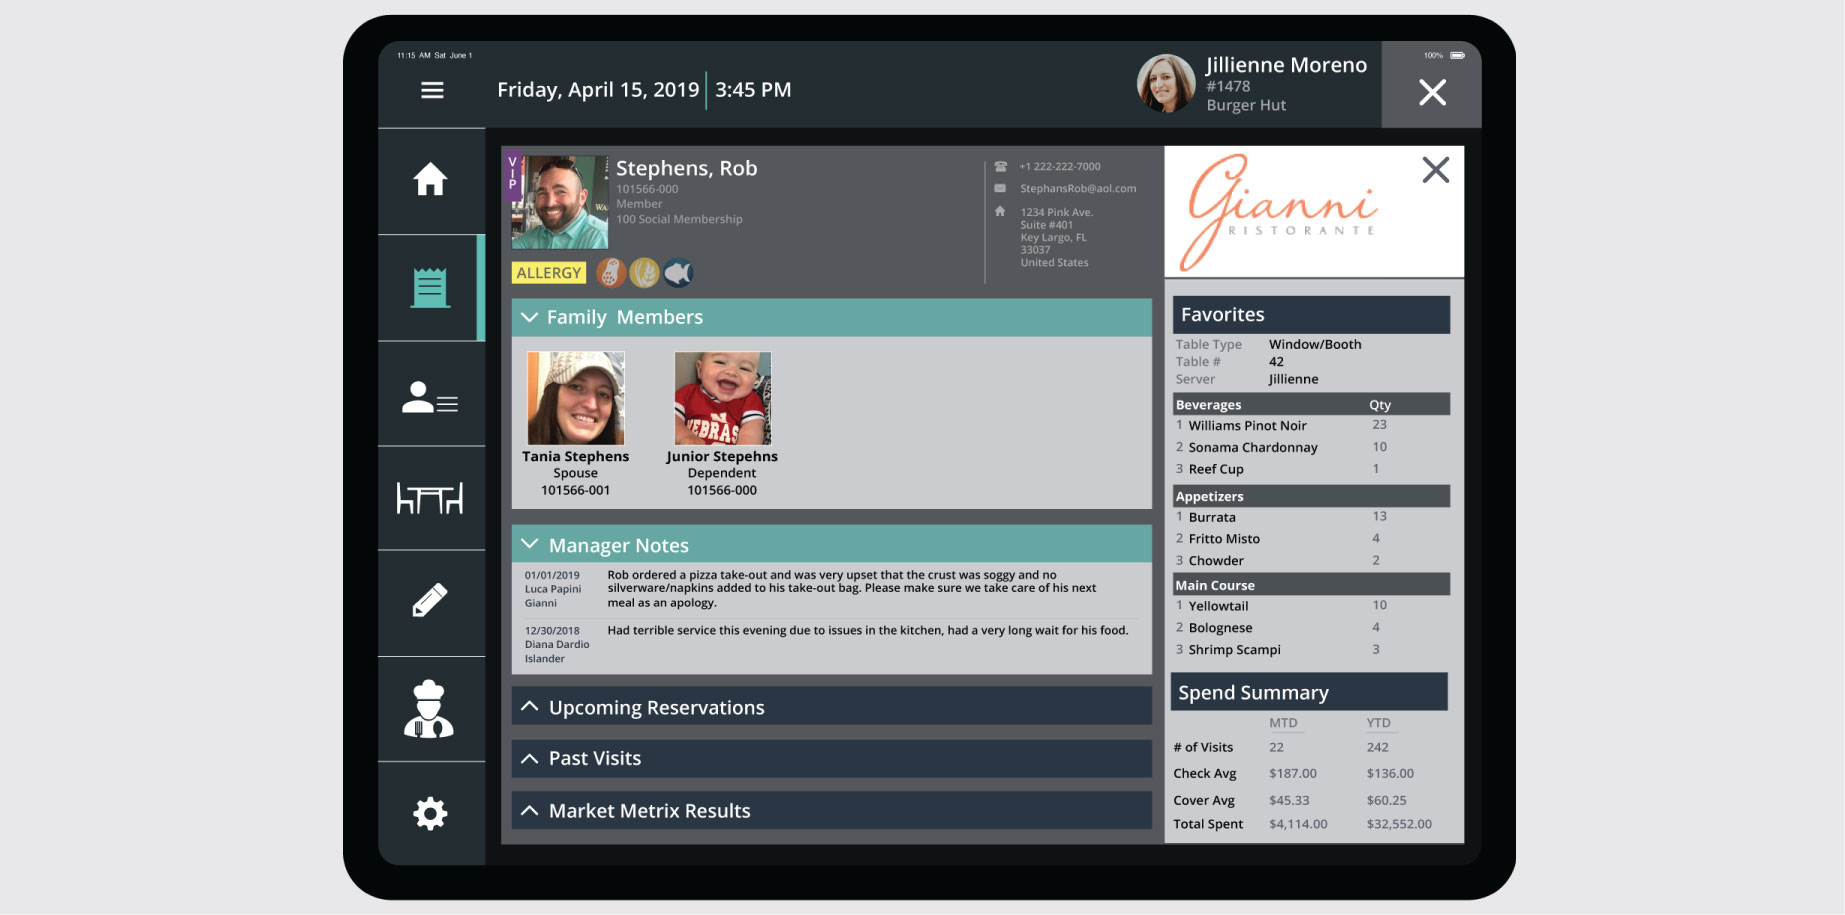Close the Gianni Ristorante panel

pos(1435,170)
